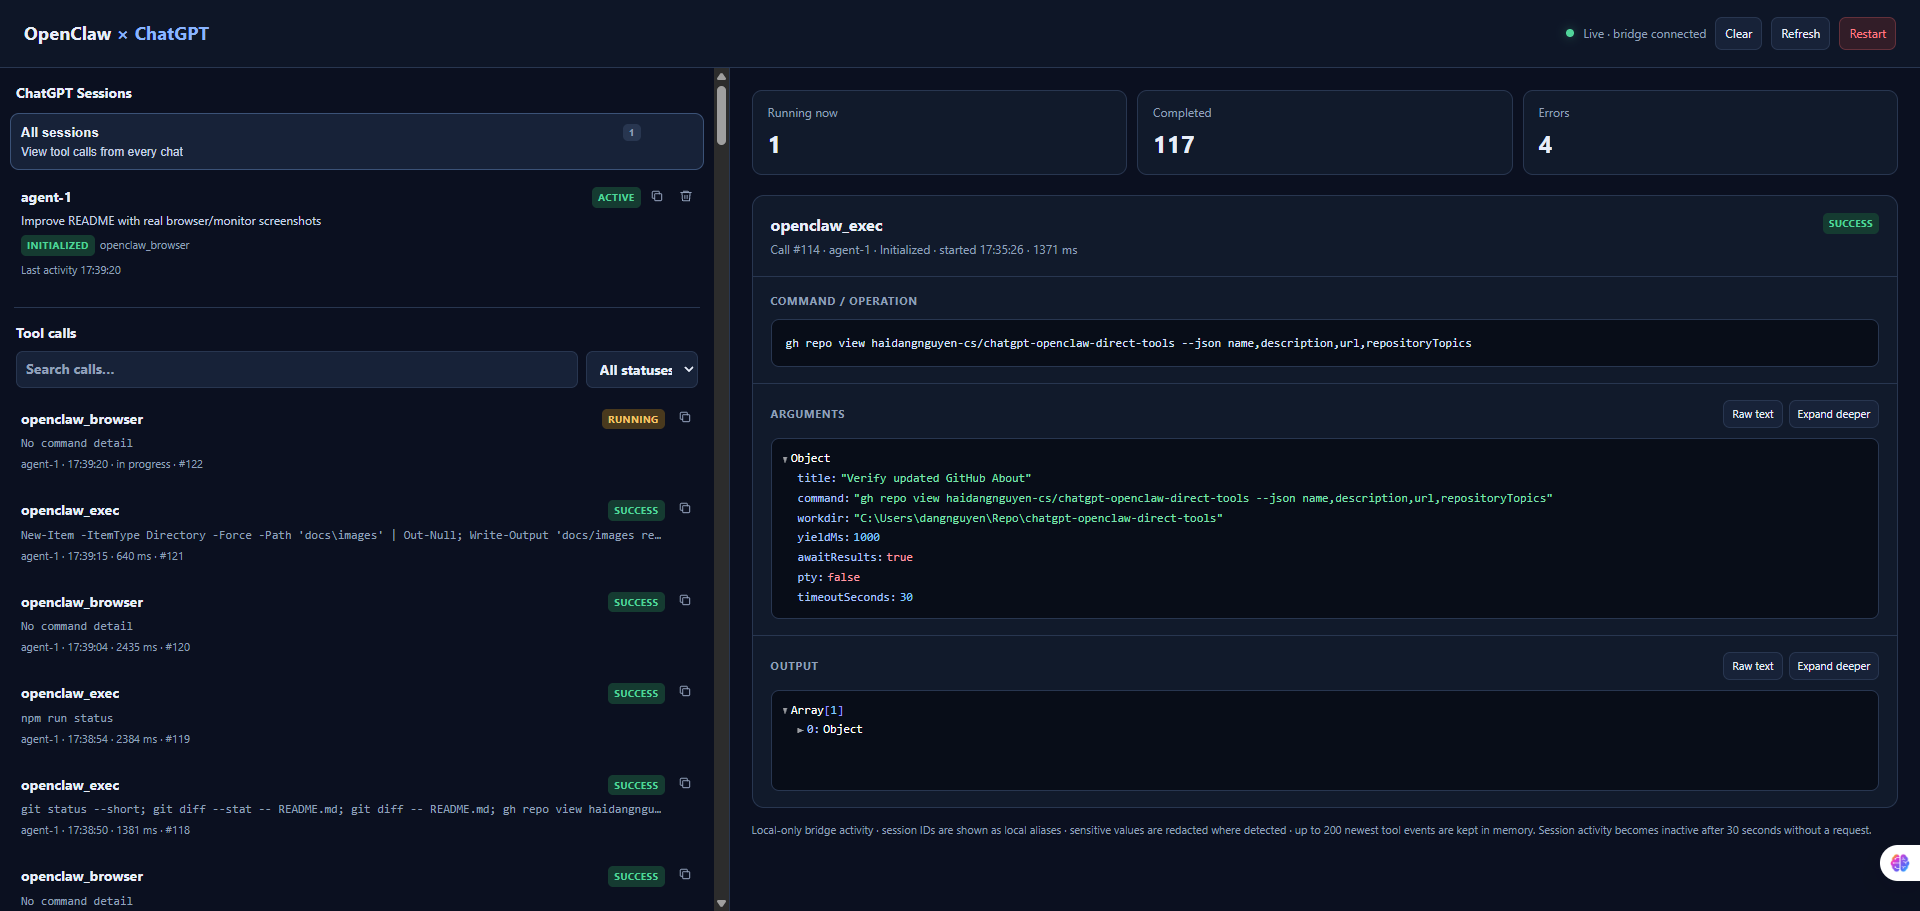1920x911 pixels.
Task: Open the New-Item Directory call #121
Action: pos(357,532)
